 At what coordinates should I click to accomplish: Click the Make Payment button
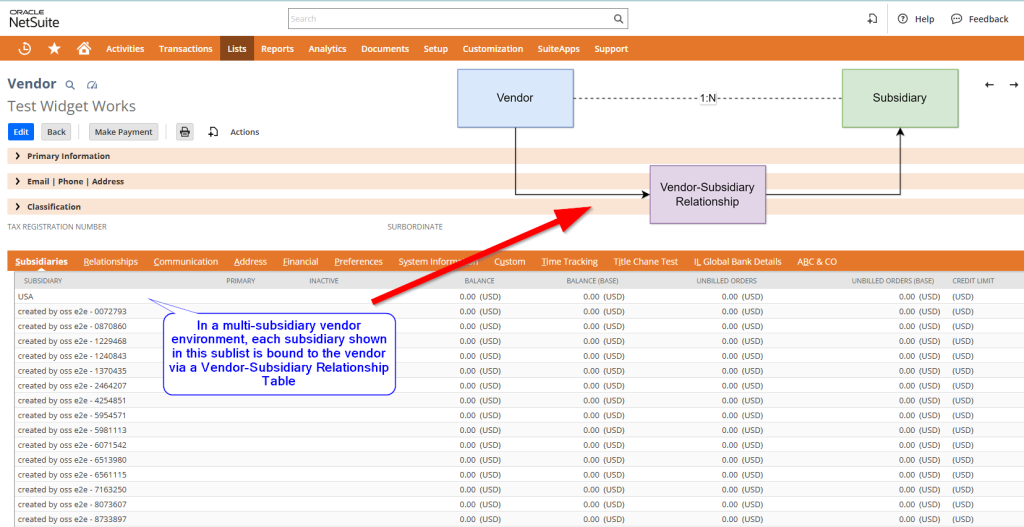click(x=123, y=132)
